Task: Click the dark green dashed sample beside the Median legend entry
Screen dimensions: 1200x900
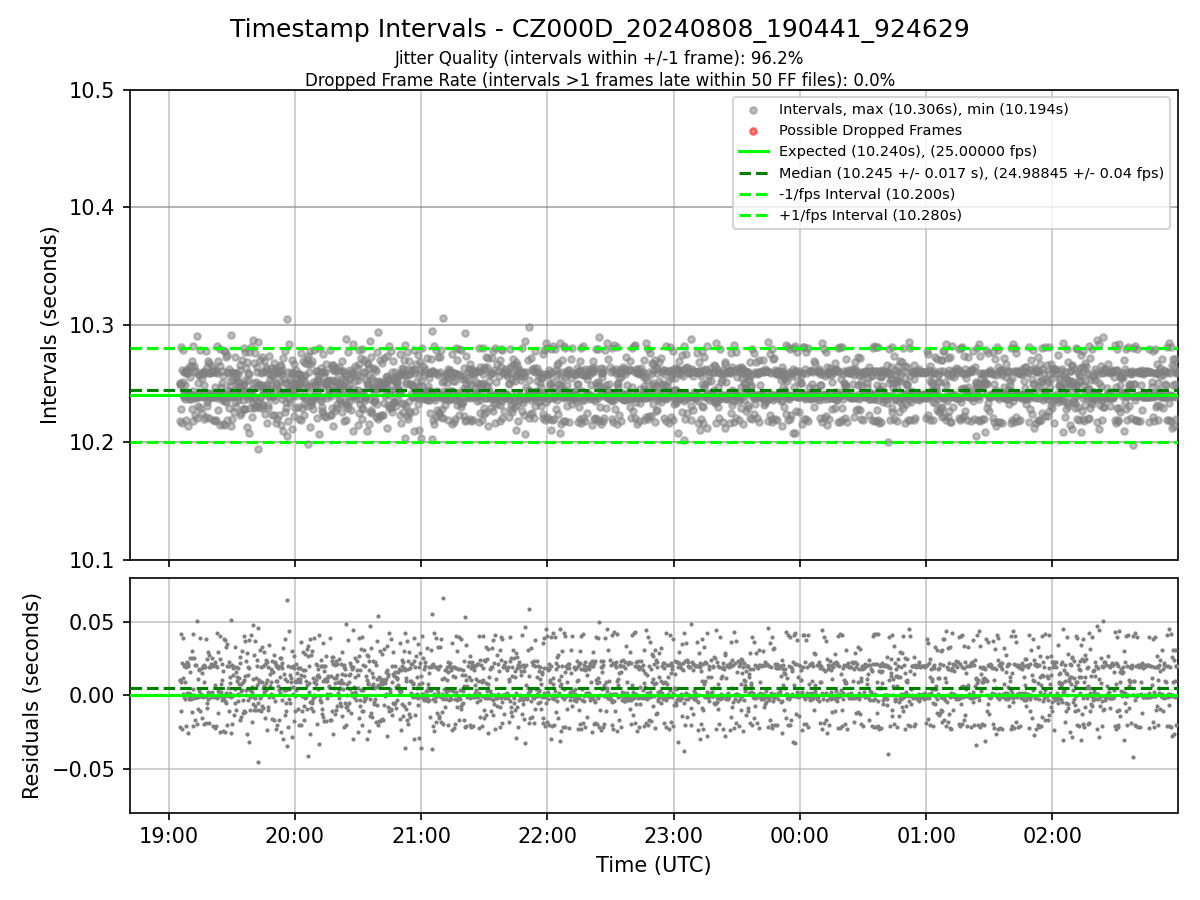Action: [754, 173]
